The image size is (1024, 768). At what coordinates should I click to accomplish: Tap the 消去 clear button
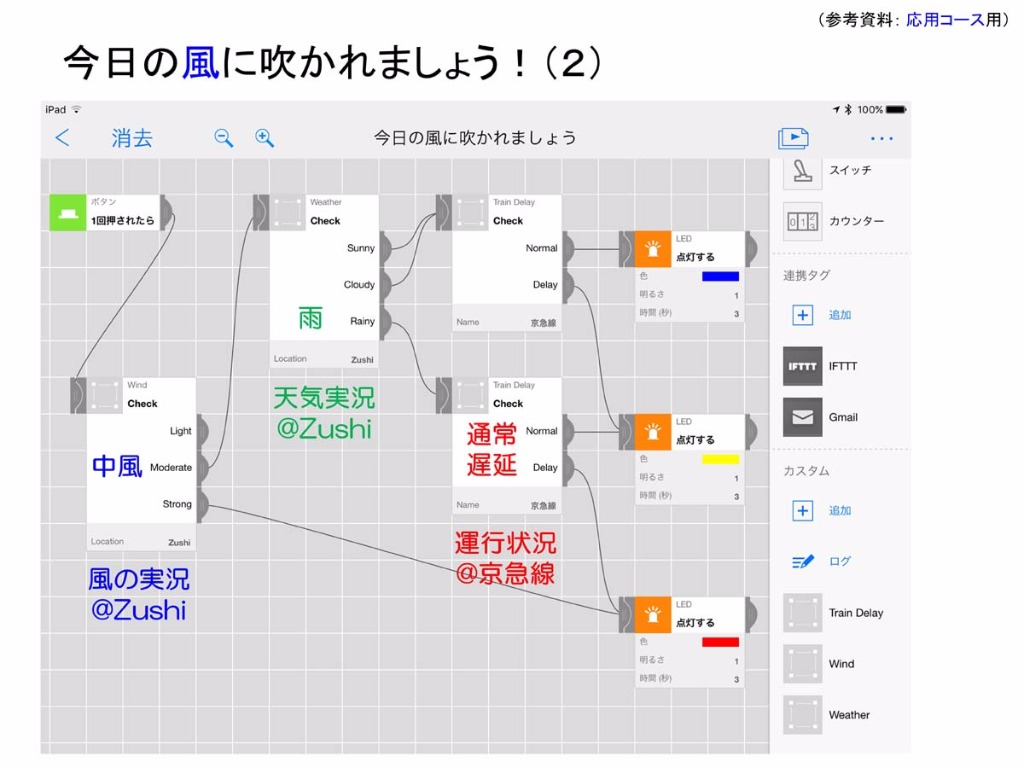point(132,138)
